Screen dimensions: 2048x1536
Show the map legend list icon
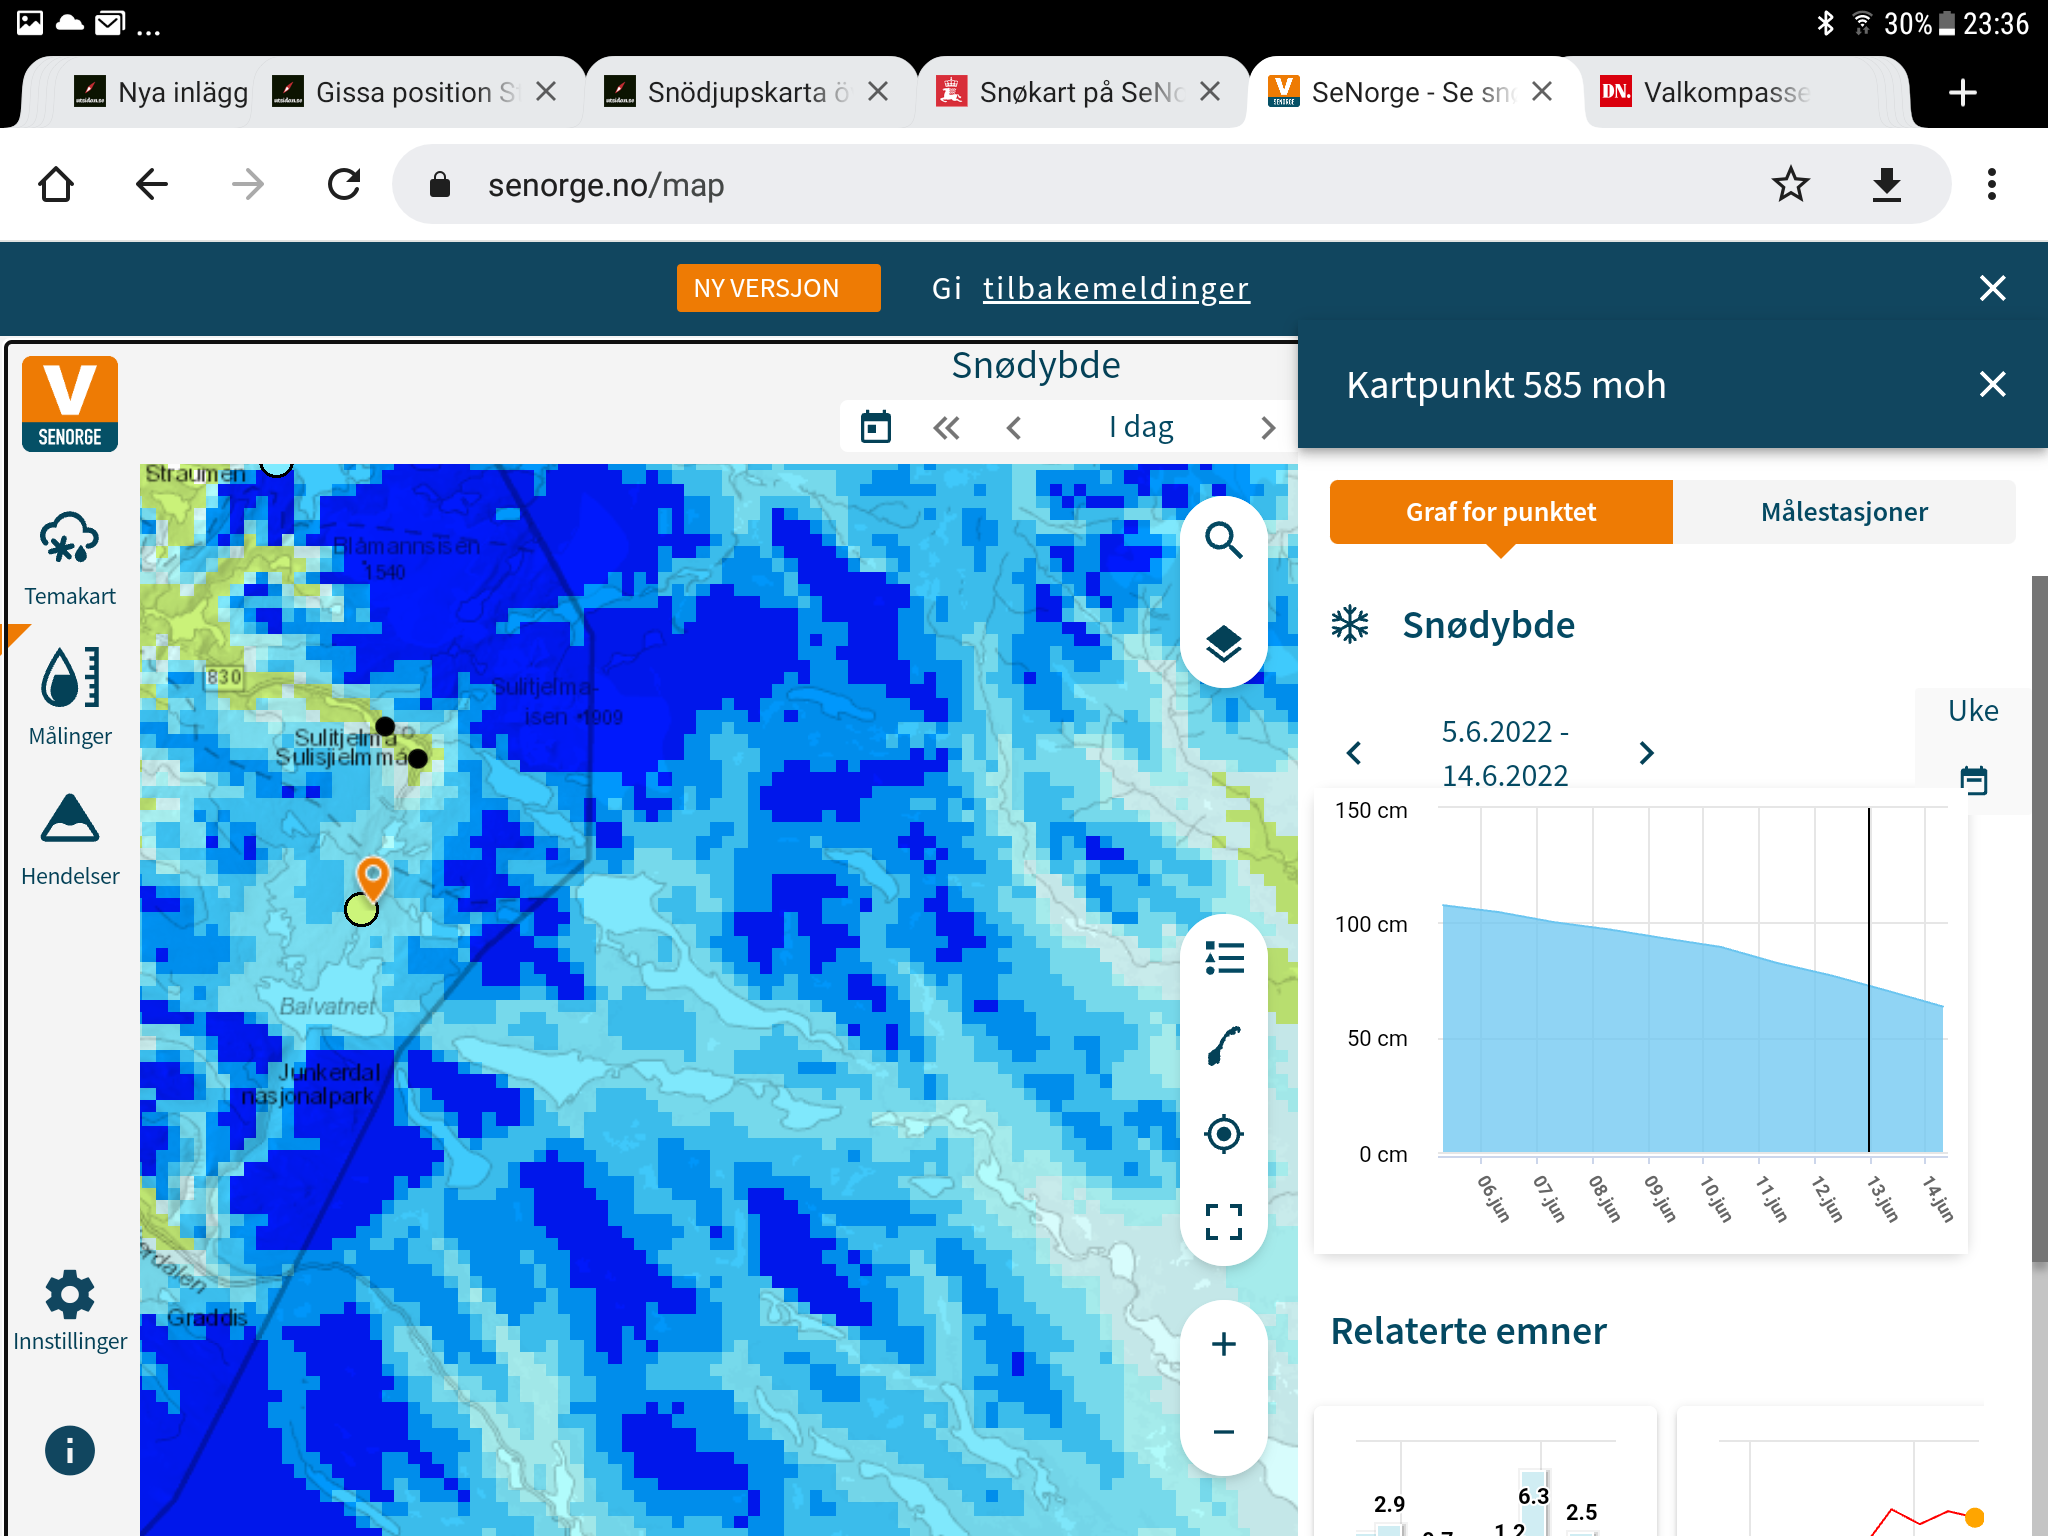point(1223,958)
